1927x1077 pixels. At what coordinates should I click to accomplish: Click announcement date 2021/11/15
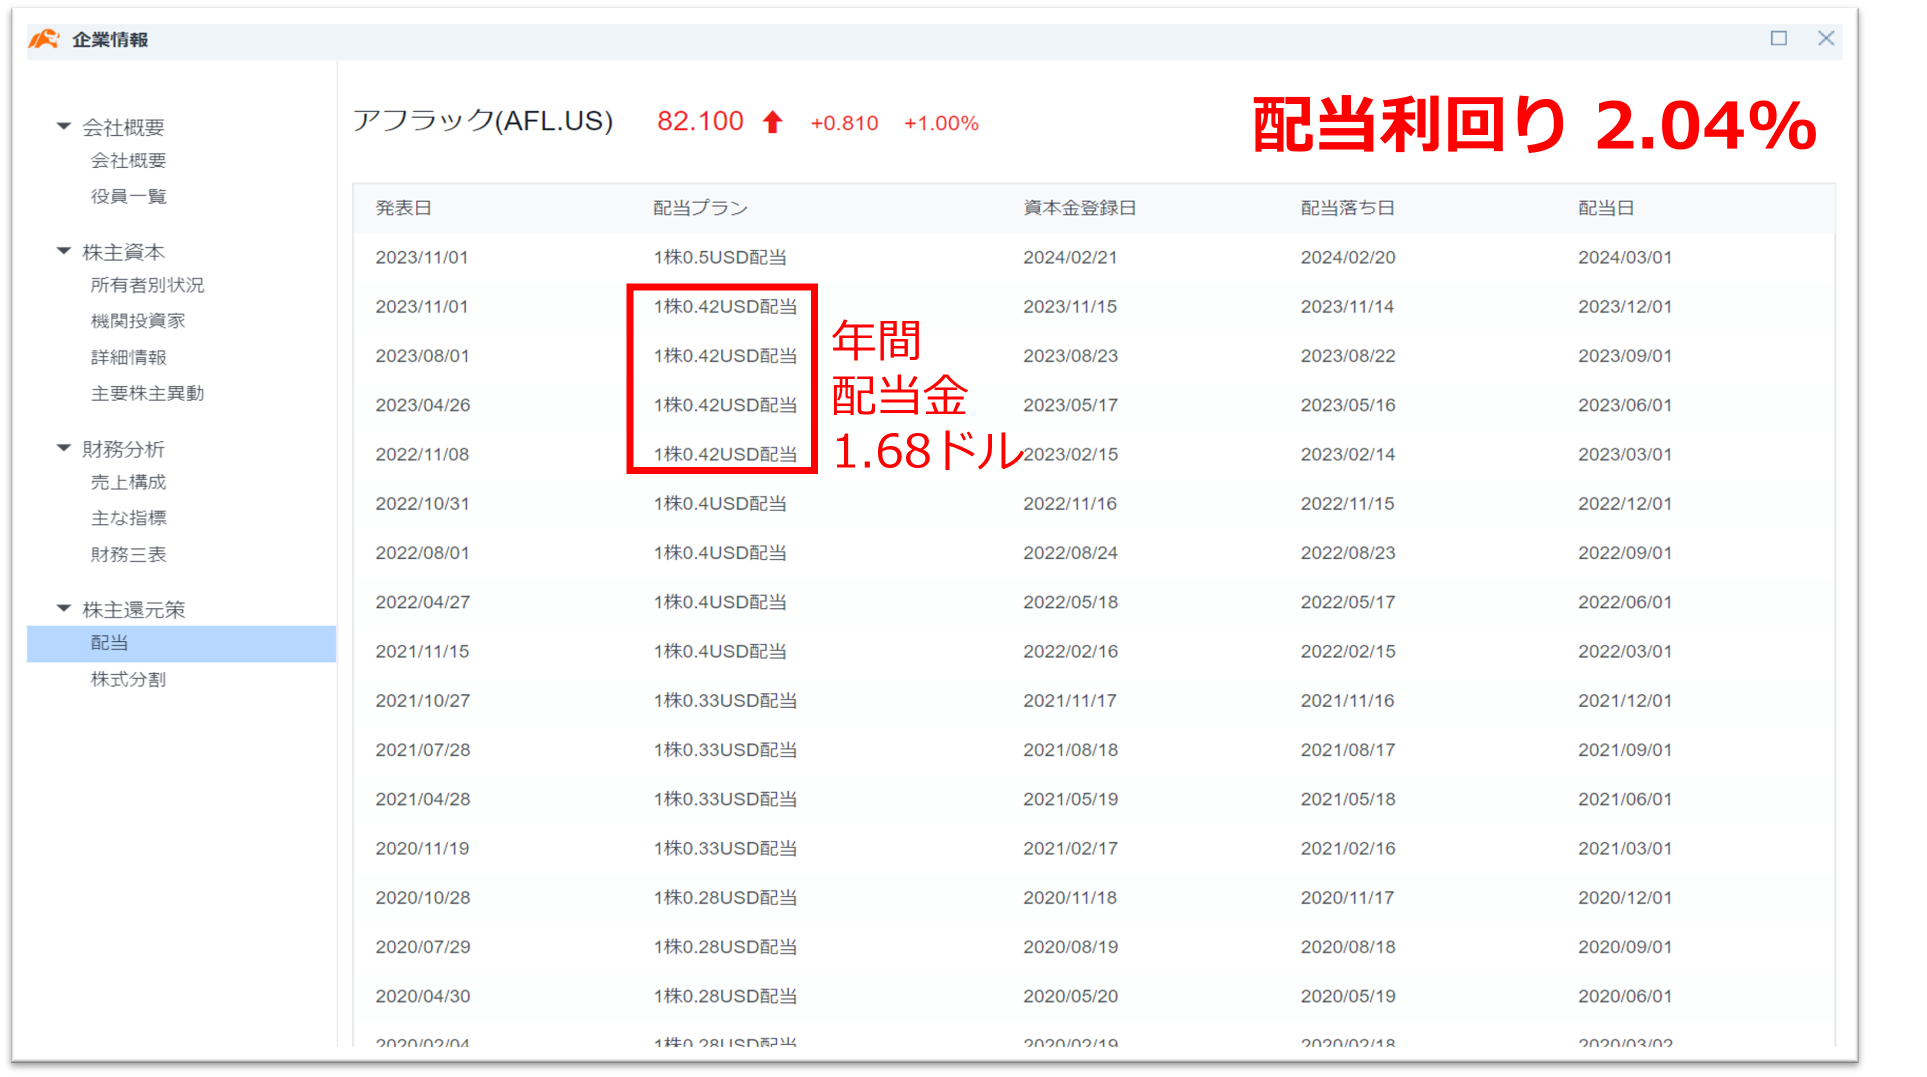[x=422, y=651]
